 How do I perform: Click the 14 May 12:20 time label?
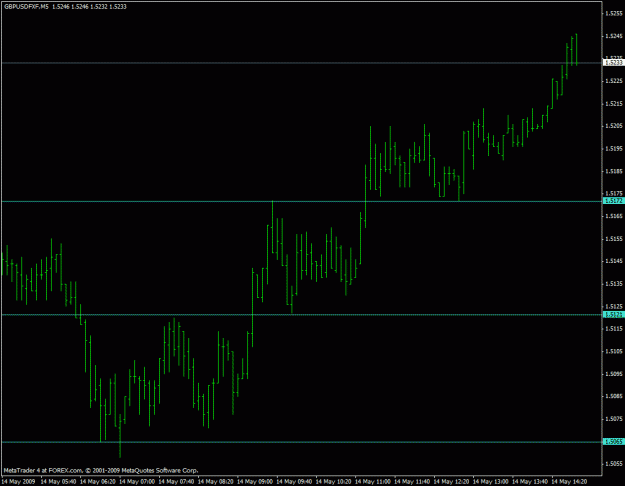(452, 482)
